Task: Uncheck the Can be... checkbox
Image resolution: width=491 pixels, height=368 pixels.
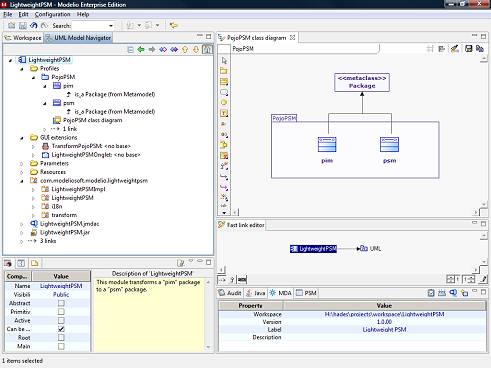Action: (x=61, y=329)
